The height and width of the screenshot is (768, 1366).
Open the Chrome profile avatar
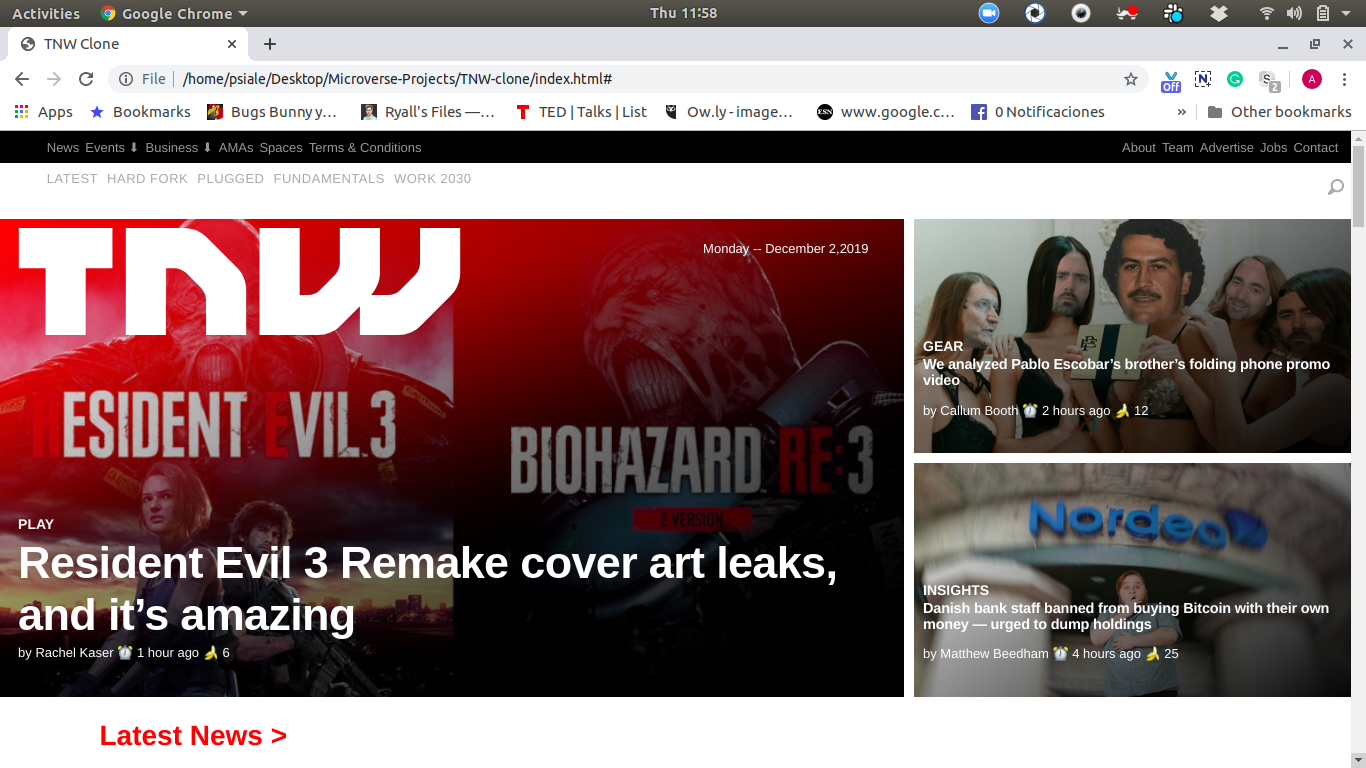(1312, 79)
